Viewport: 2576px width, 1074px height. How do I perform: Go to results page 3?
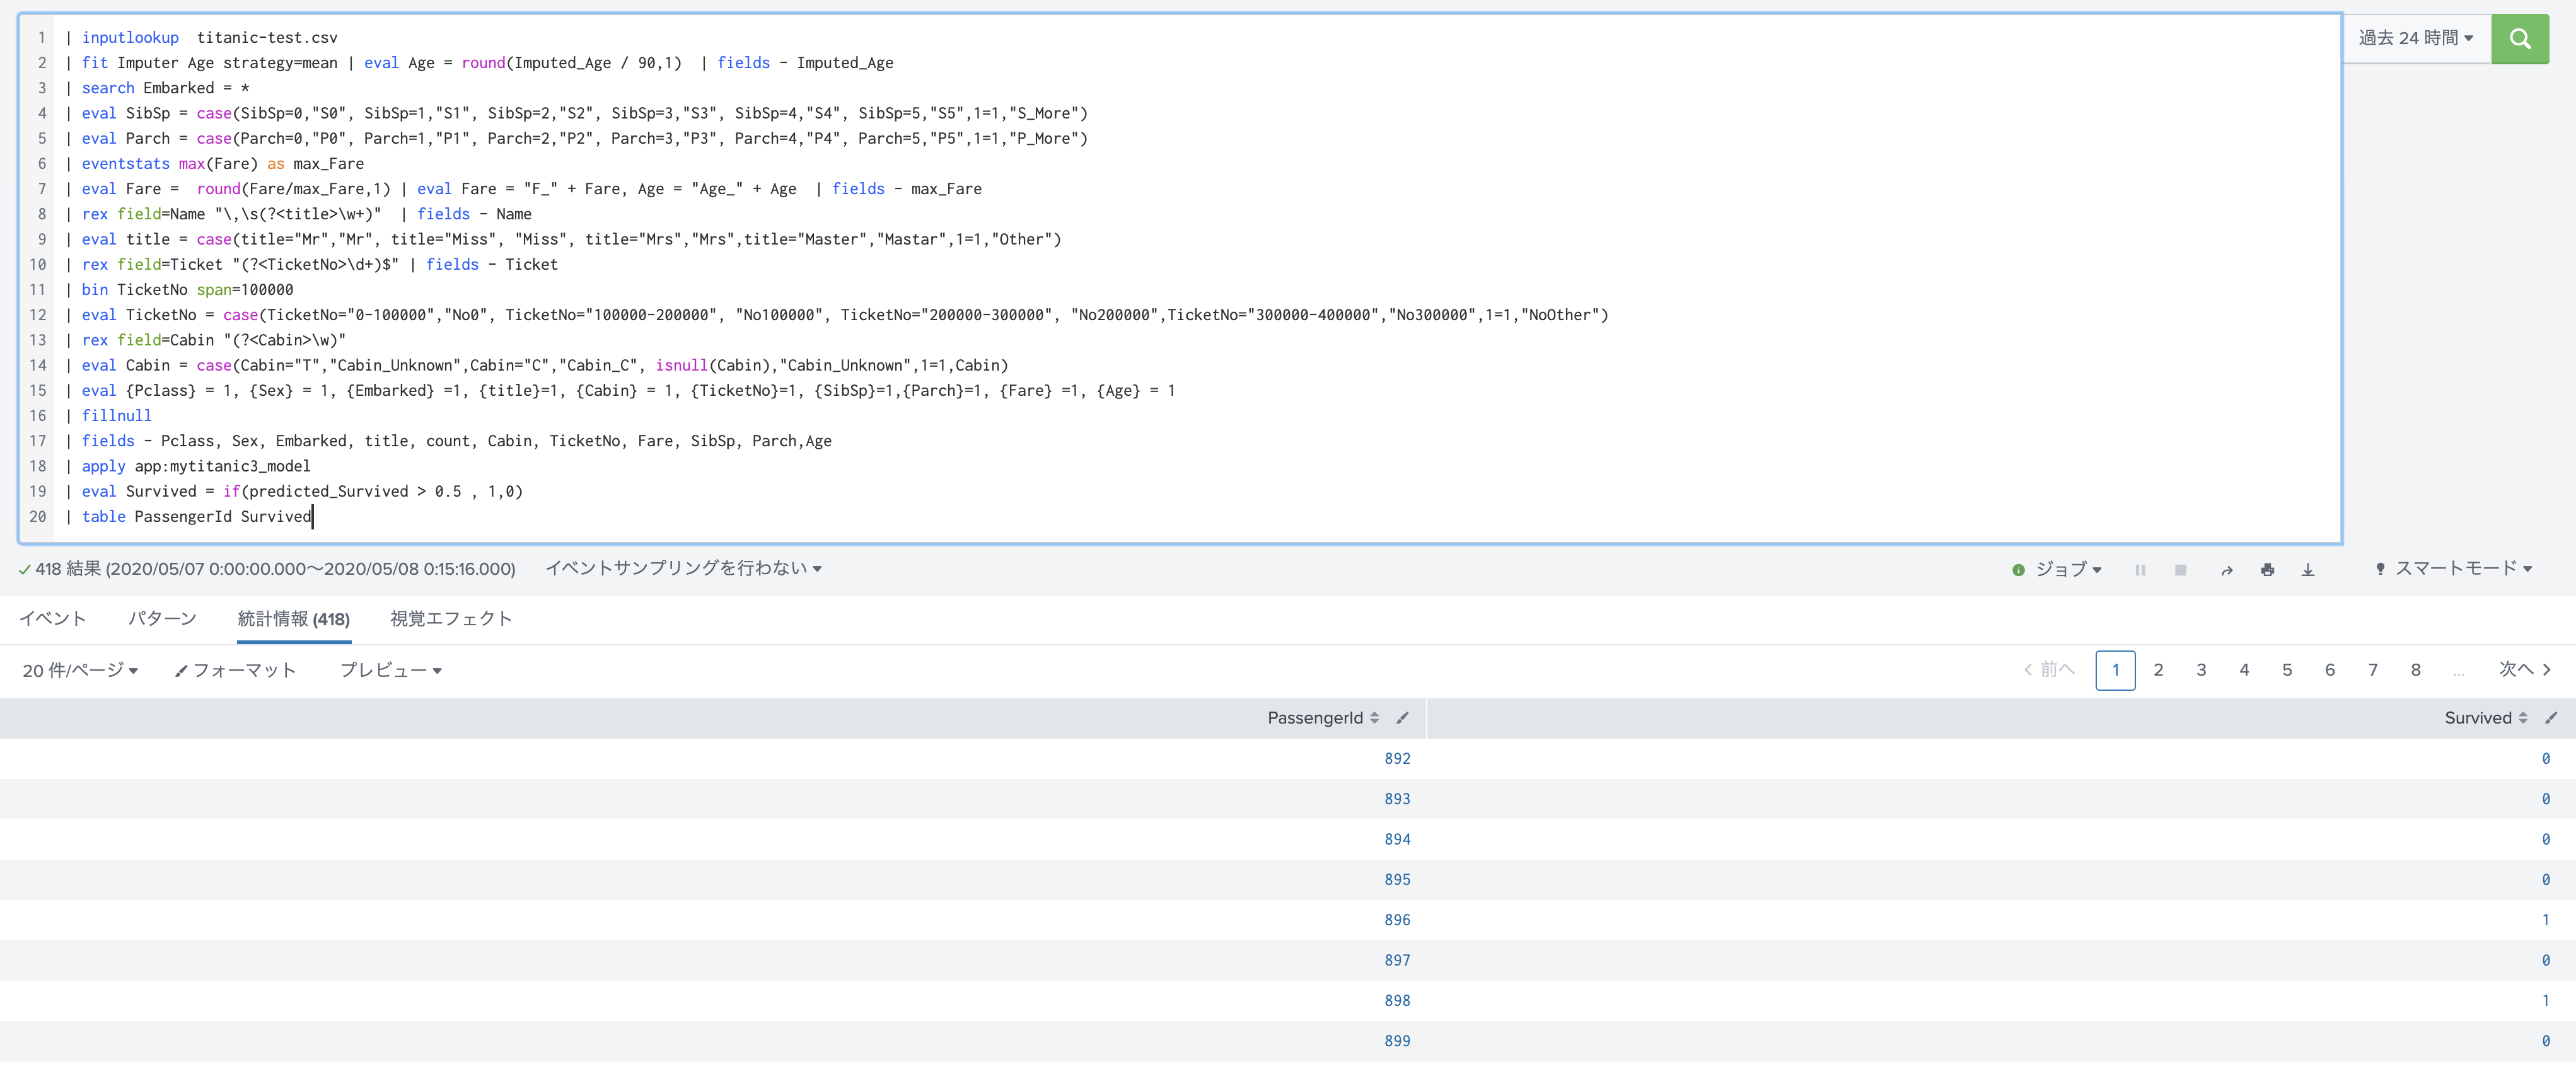(2201, 670)
